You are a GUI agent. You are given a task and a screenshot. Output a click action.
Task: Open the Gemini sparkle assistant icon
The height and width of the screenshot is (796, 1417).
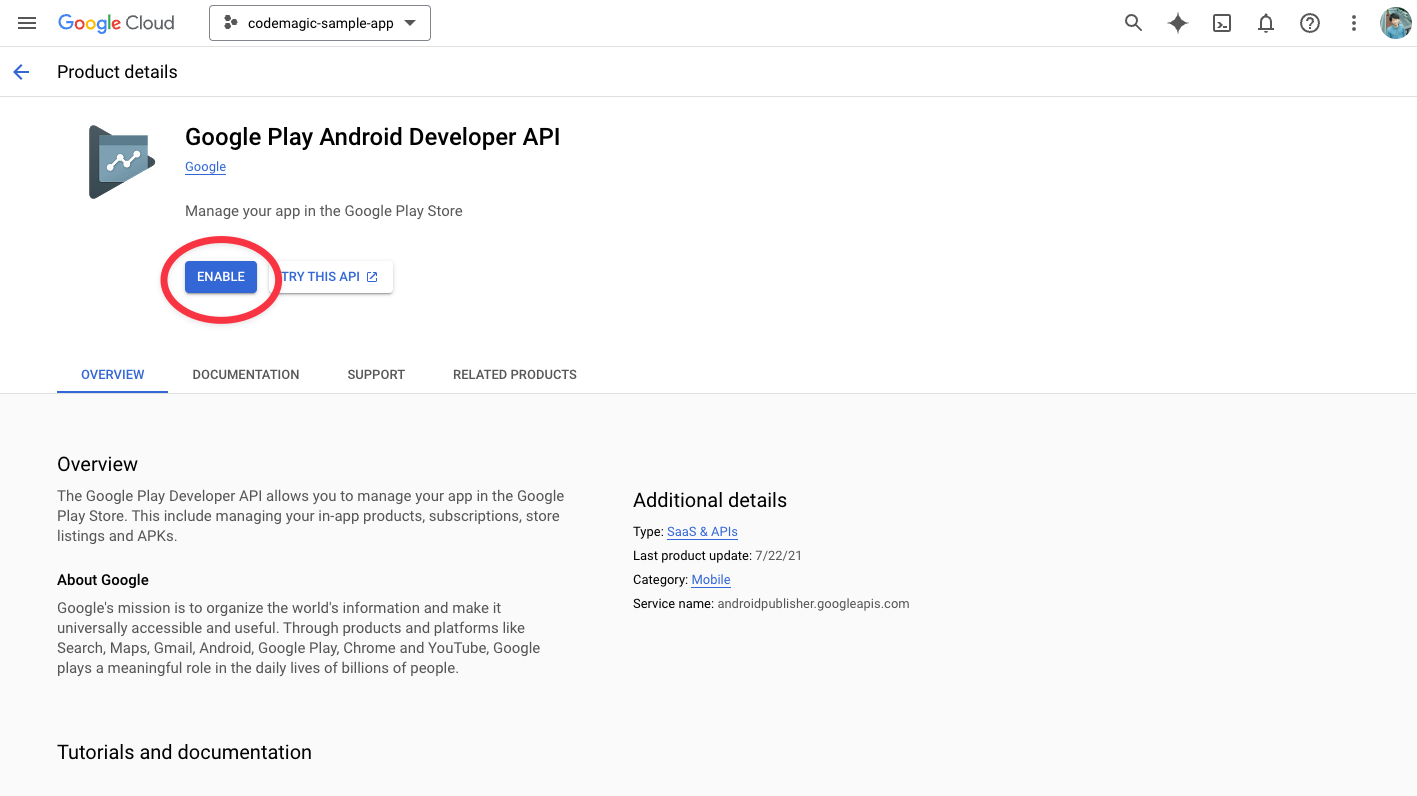tap(1178, 23)
